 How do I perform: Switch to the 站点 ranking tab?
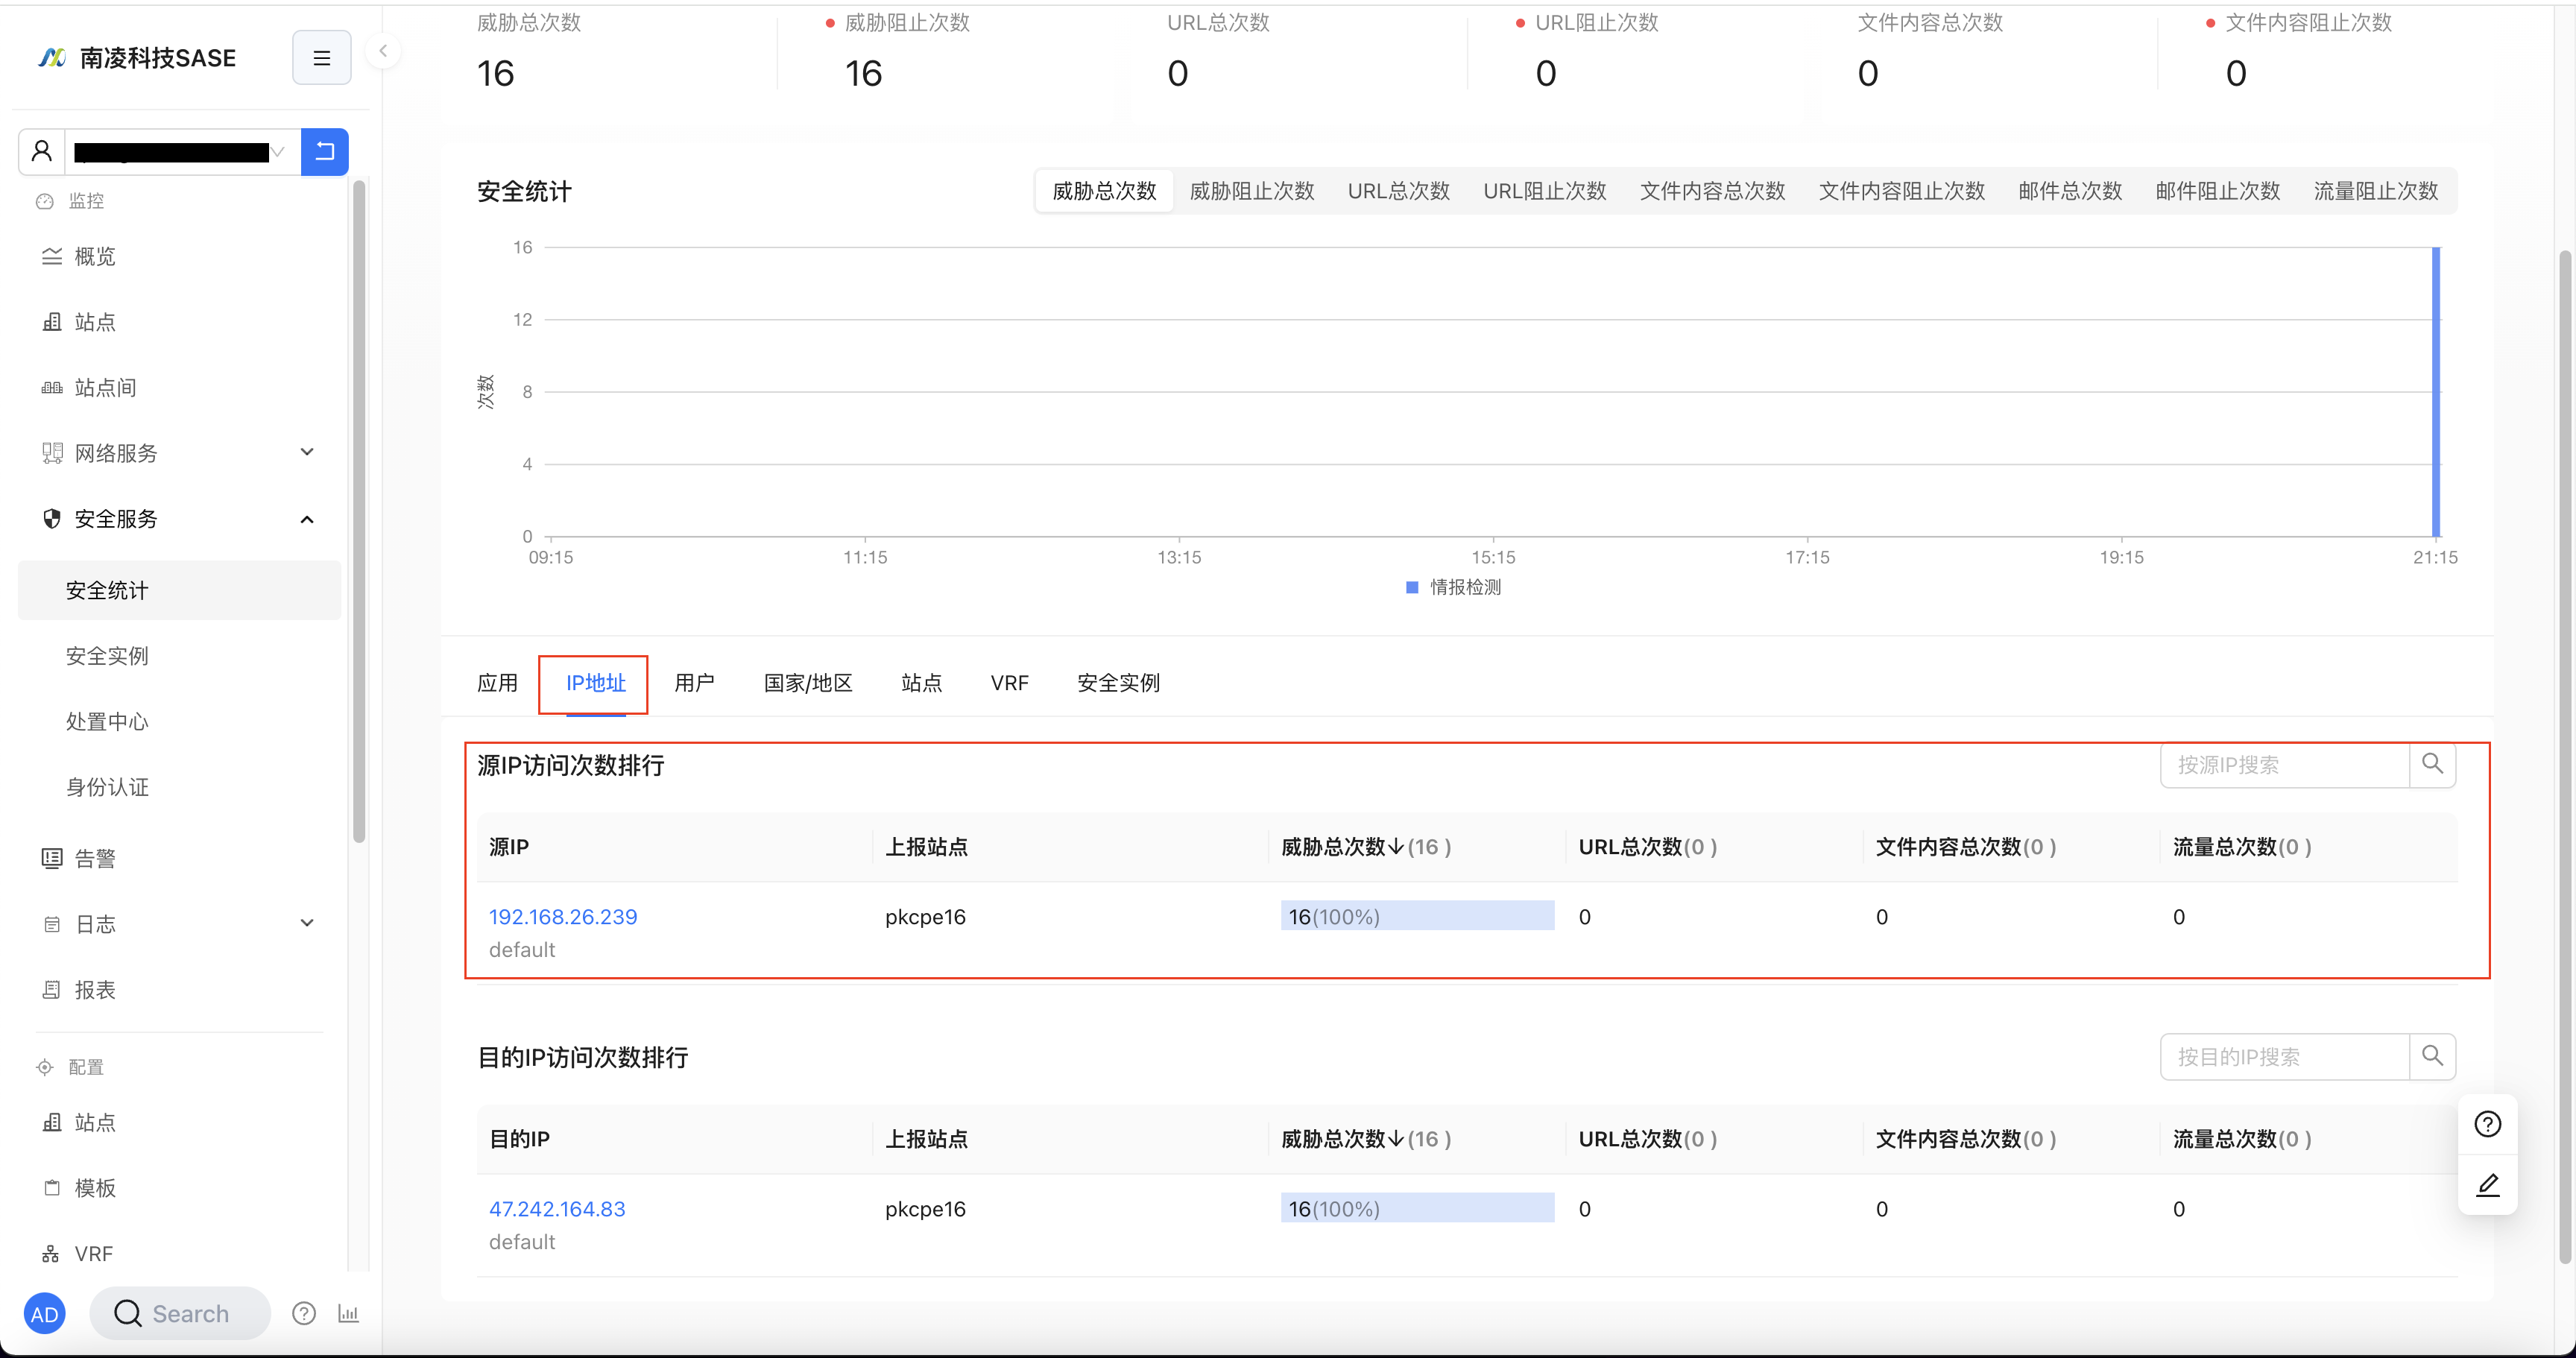921,683
